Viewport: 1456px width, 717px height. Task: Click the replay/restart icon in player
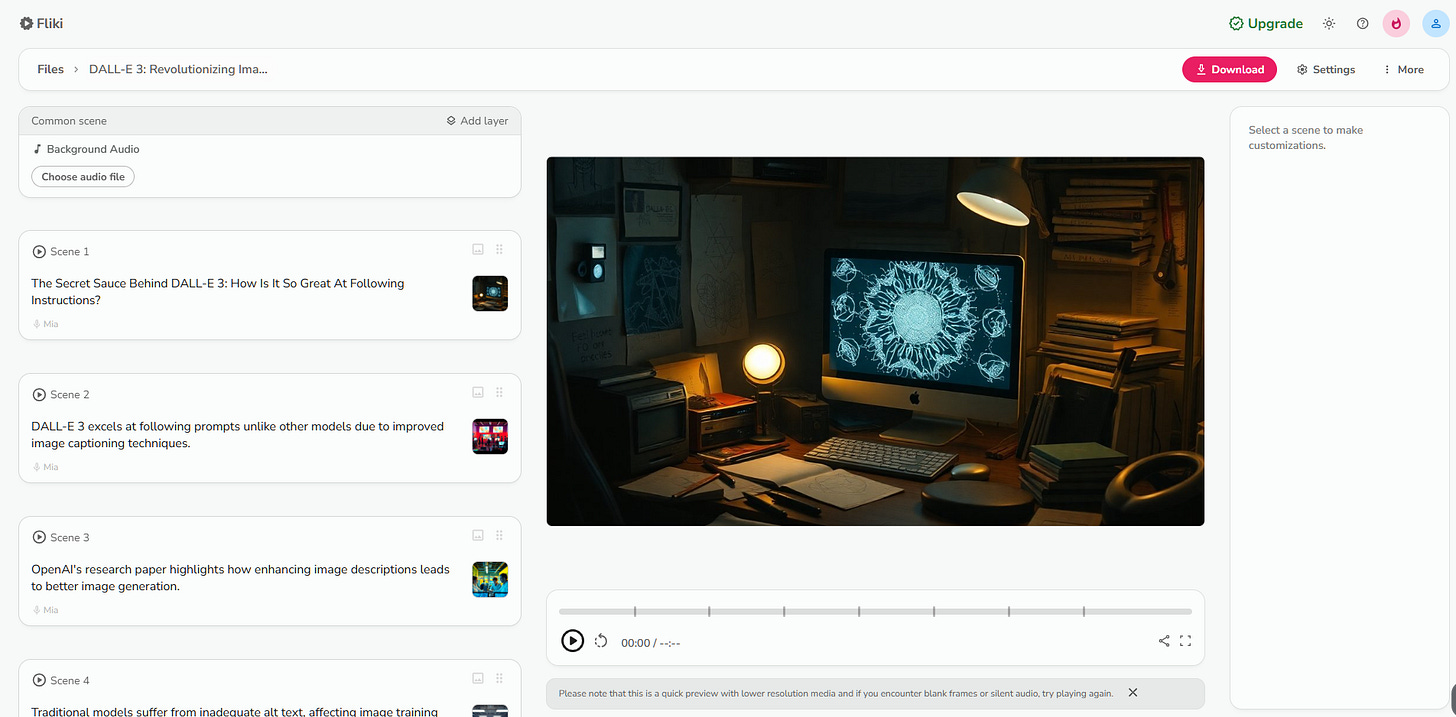[x=601, y=641]
